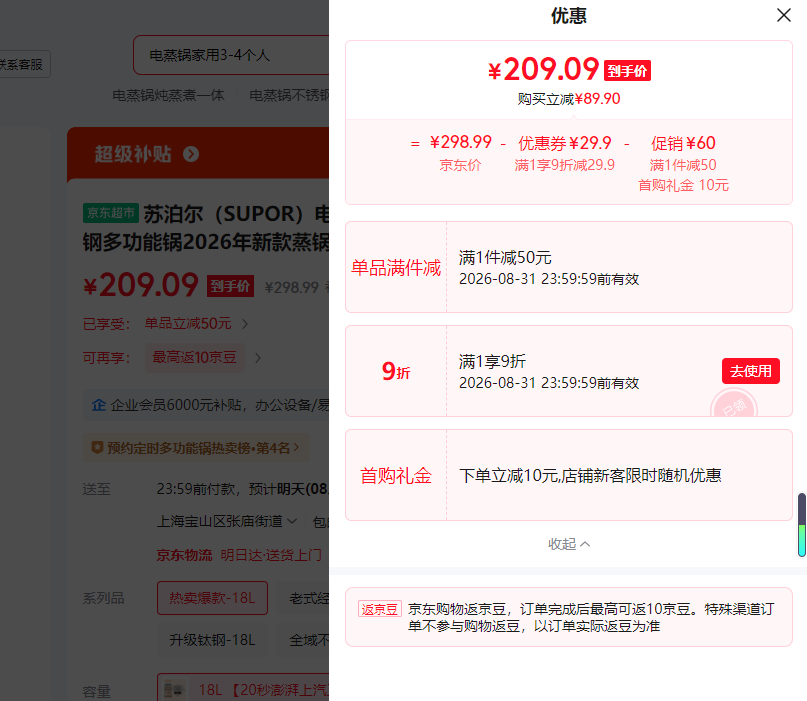Click the 电蒸锅炖蒸煮一体 search suggestion
This screenshot has width=807, height=701.
pos(168,95)
